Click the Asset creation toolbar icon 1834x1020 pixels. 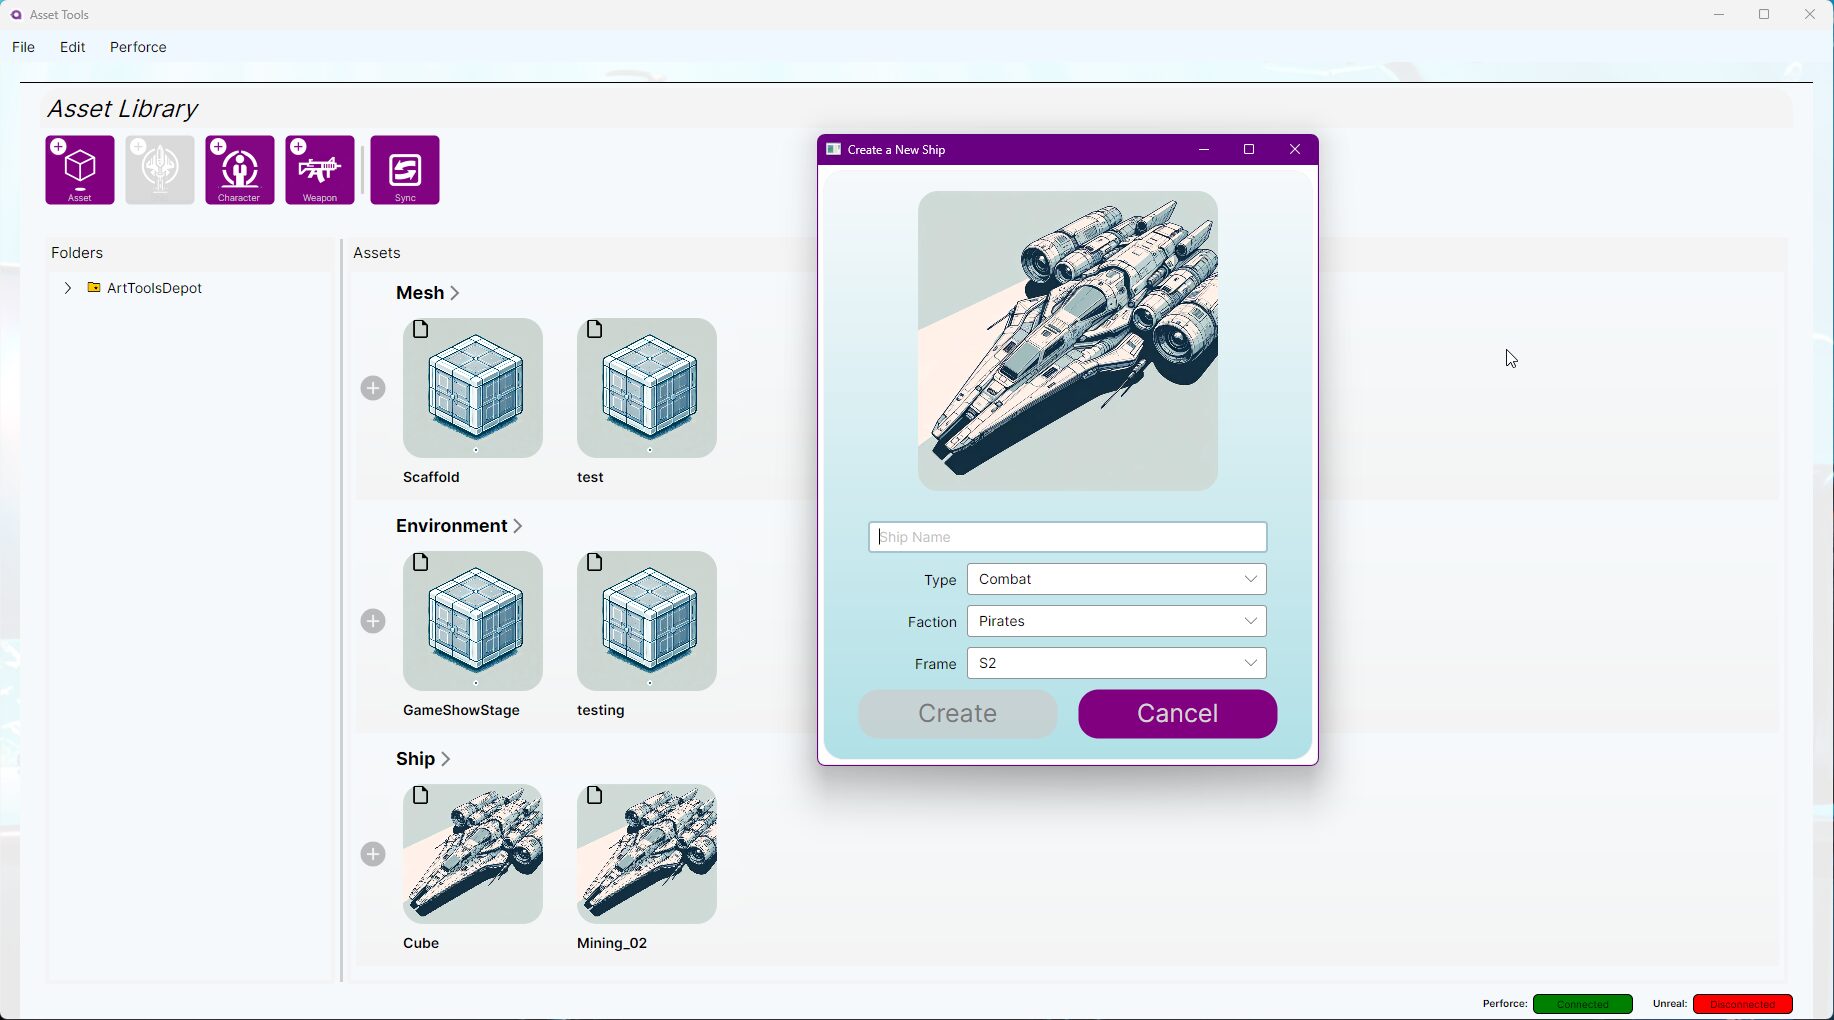(80, 170)
